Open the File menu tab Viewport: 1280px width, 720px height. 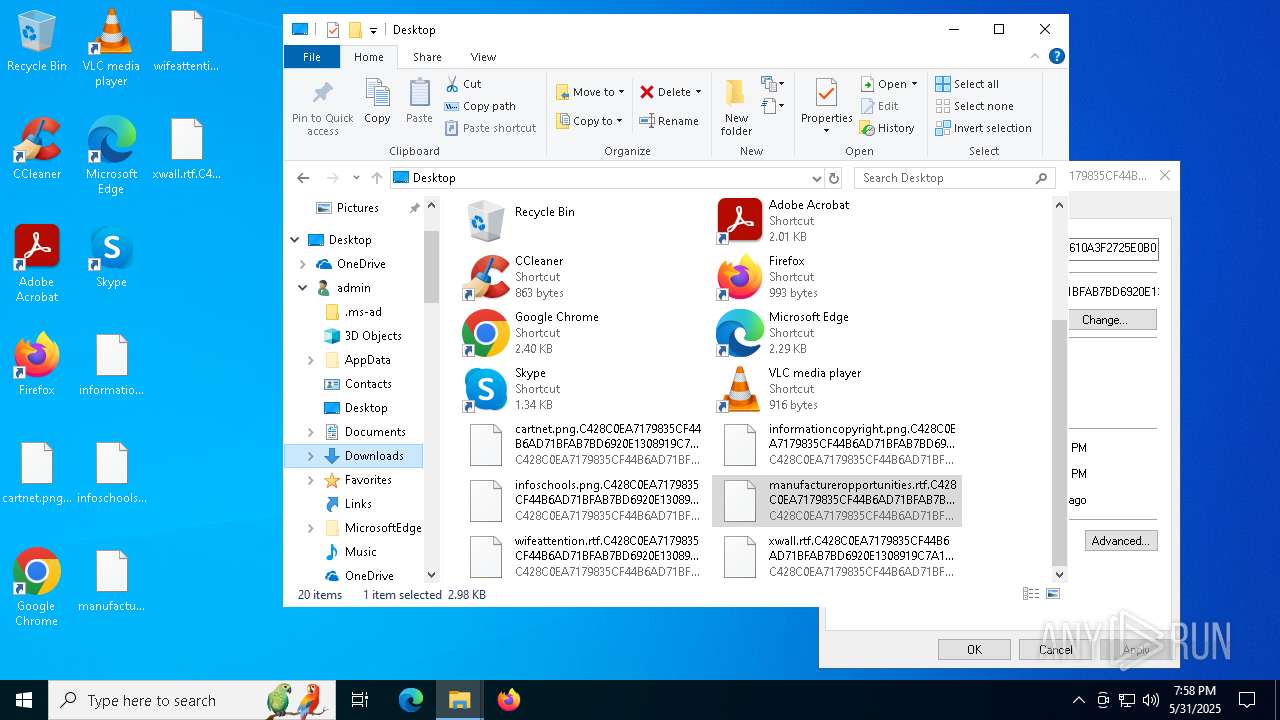[312, 57]
